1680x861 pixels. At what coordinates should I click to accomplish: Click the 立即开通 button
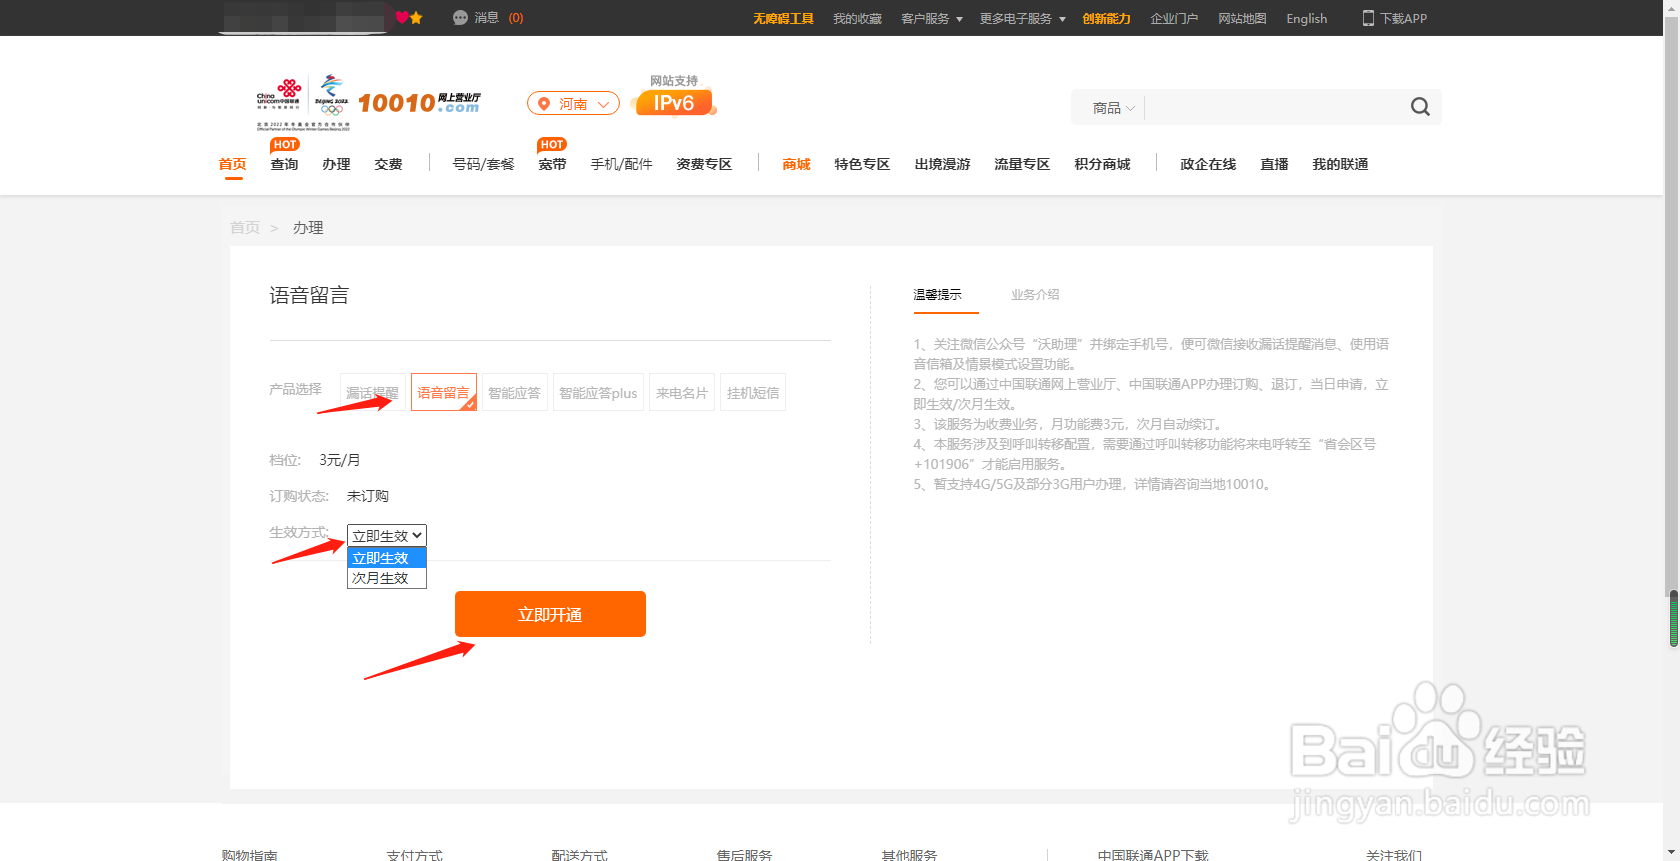(x=550, y=614)
